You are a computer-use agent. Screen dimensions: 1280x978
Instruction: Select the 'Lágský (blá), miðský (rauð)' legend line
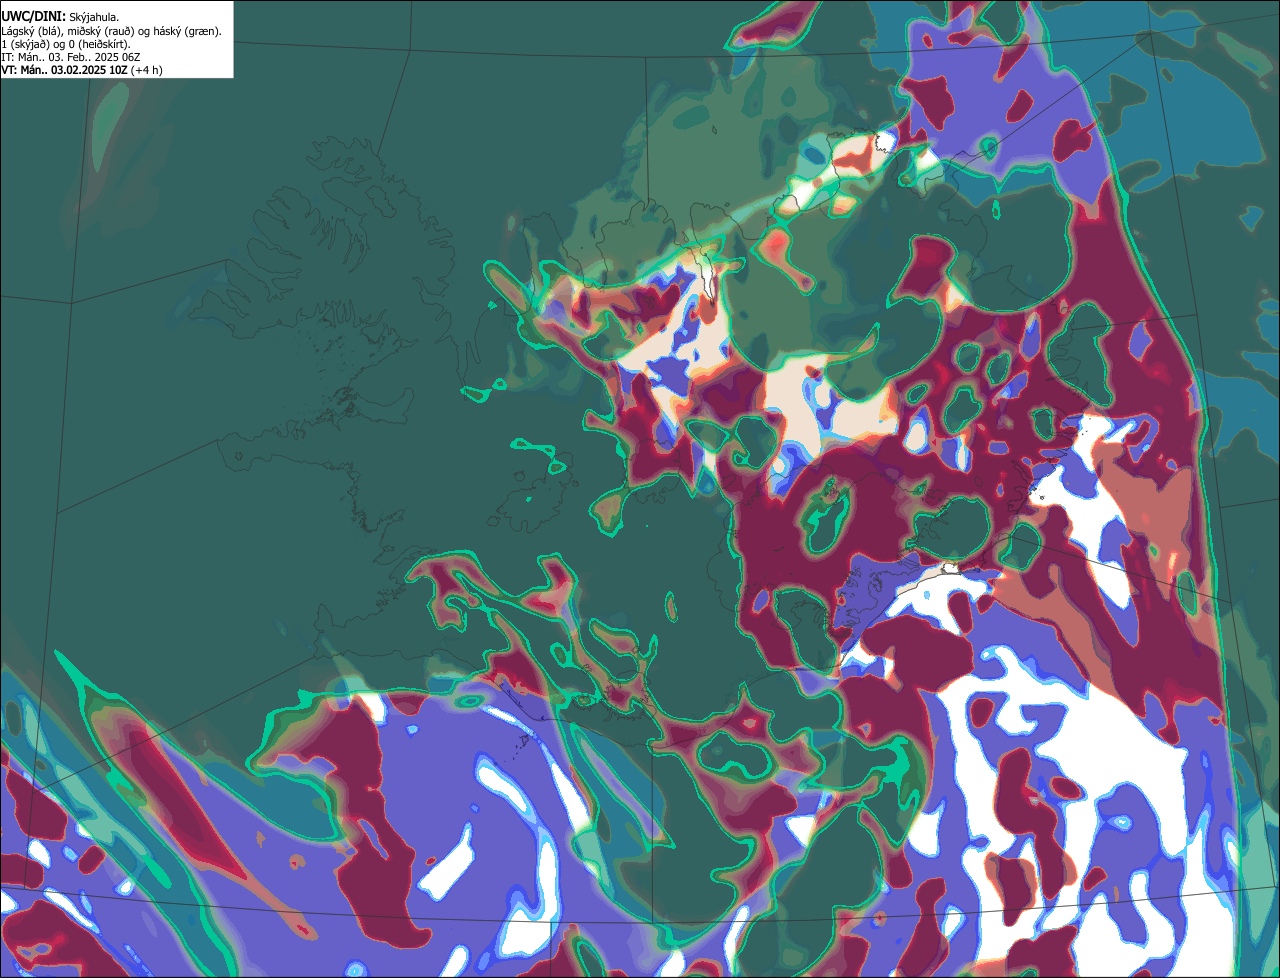tap(112, 31)
